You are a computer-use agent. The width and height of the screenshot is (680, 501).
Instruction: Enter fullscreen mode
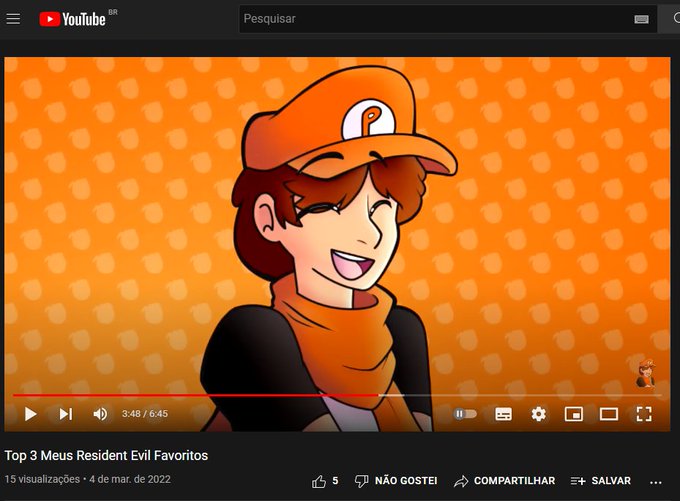[x=644, y=414]
